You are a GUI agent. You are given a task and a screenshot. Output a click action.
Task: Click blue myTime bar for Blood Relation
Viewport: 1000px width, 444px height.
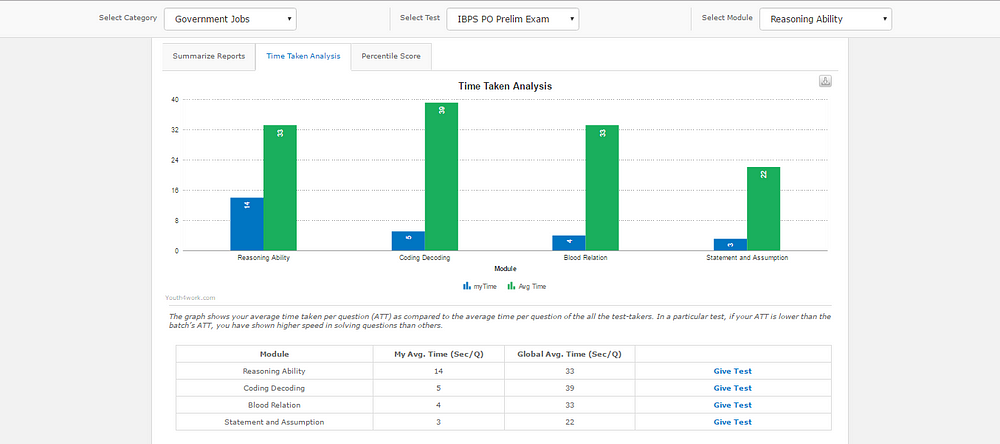point(569,243)
